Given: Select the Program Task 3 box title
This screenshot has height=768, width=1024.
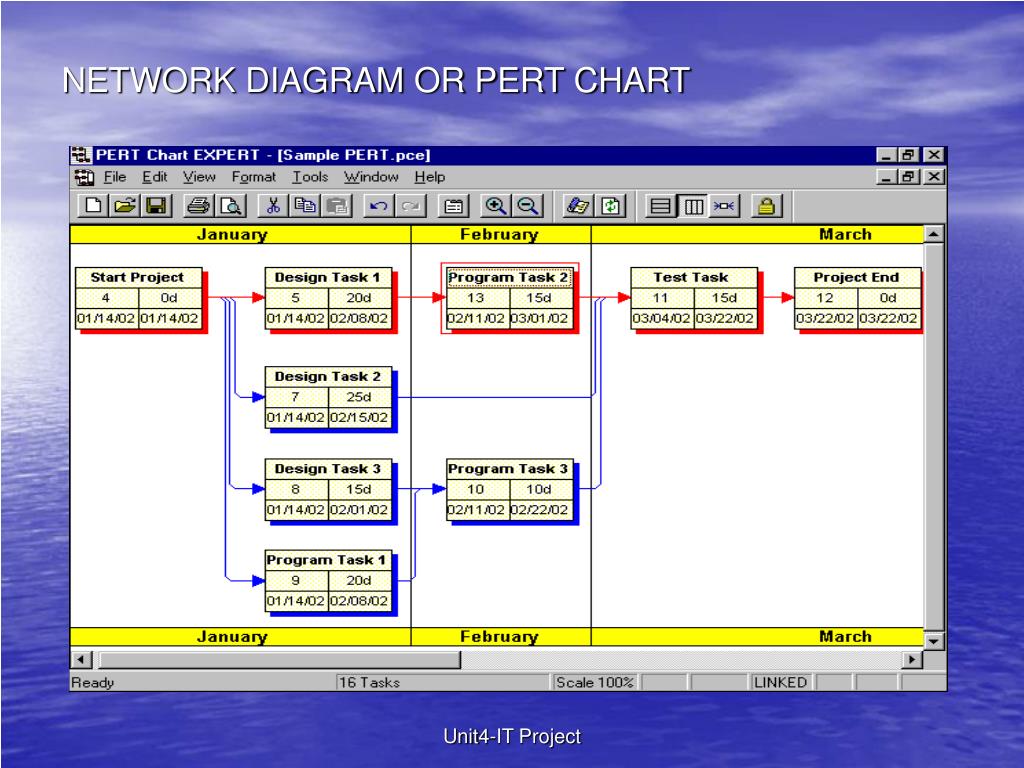Looking at the screenshot, I should [x=508, y=469].
